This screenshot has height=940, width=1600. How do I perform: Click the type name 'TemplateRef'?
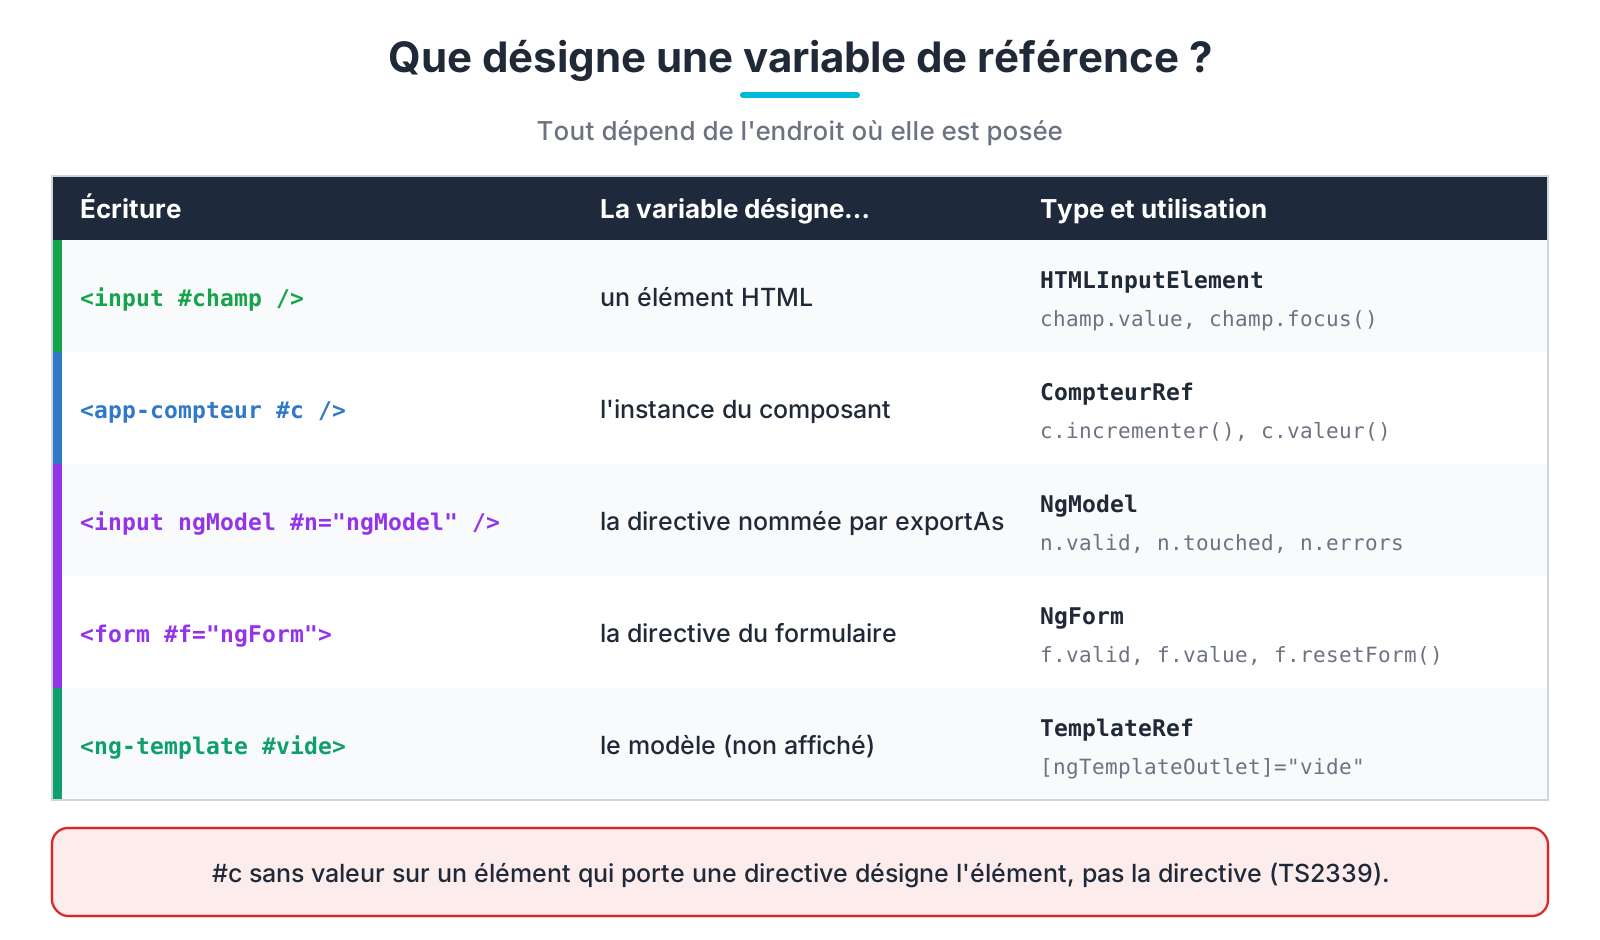[x=1117, y=728]
